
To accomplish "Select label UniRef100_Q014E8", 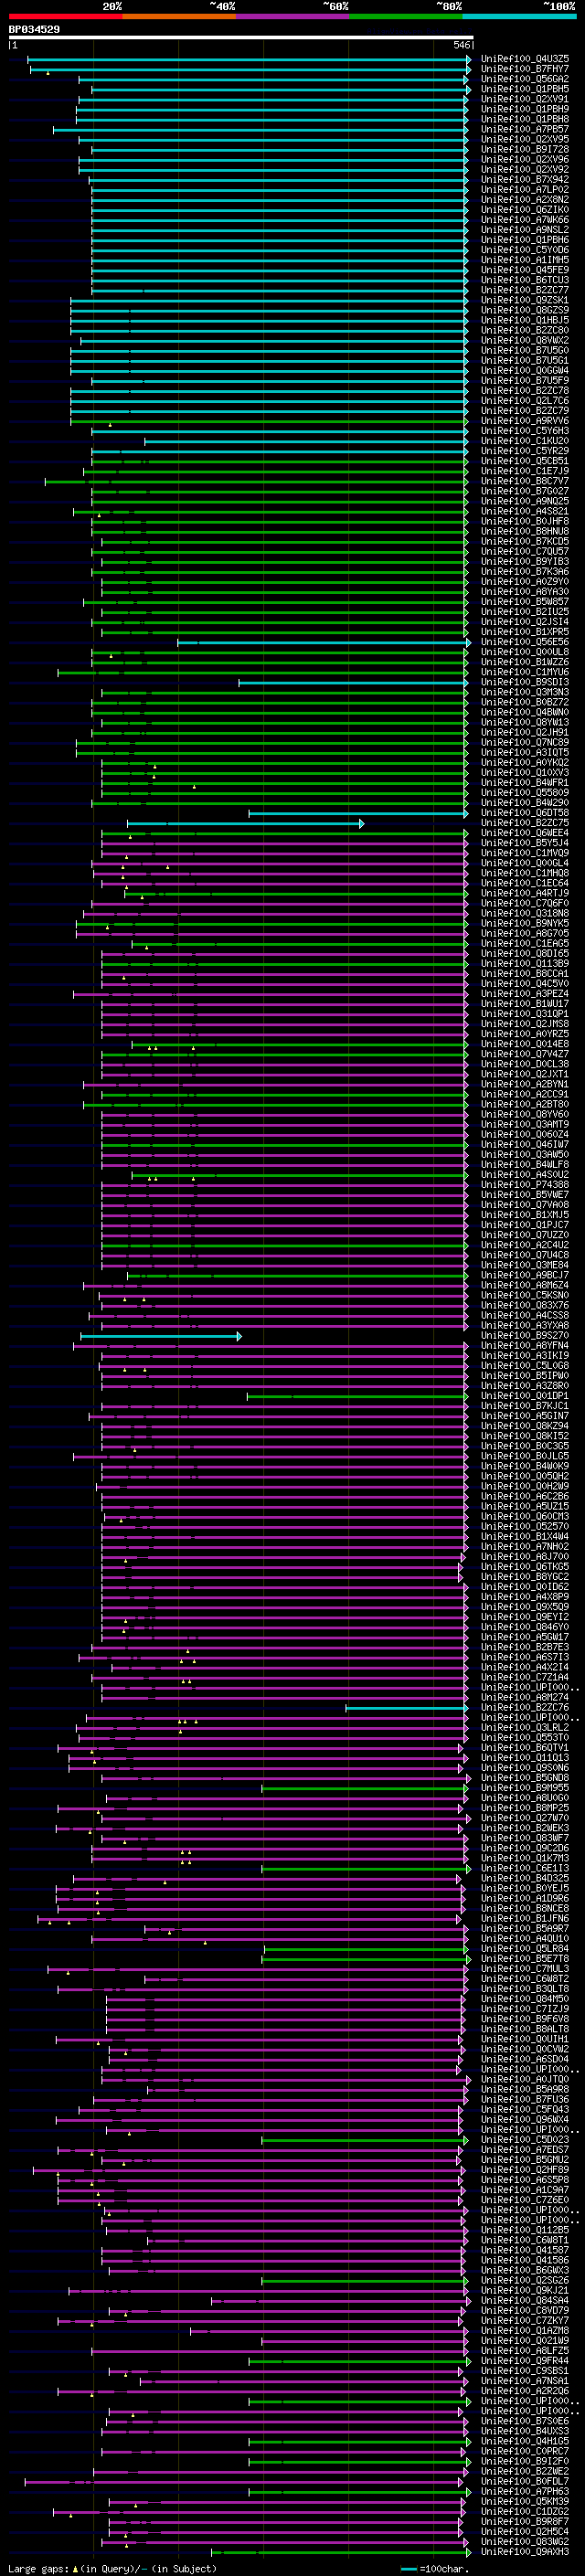I will (x=525, y=1044).
